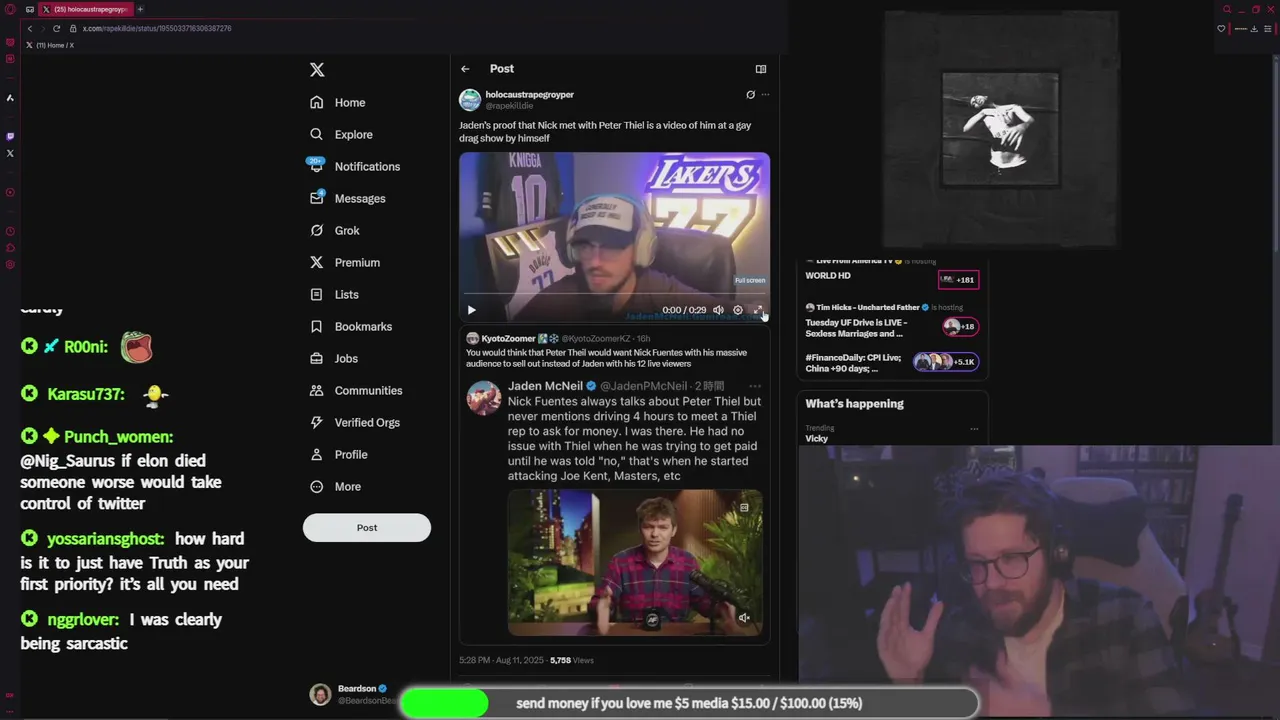This screenshot has height=720, width=1280.
Task: Play the Lakers jersey video
Action: coord(471,310)
